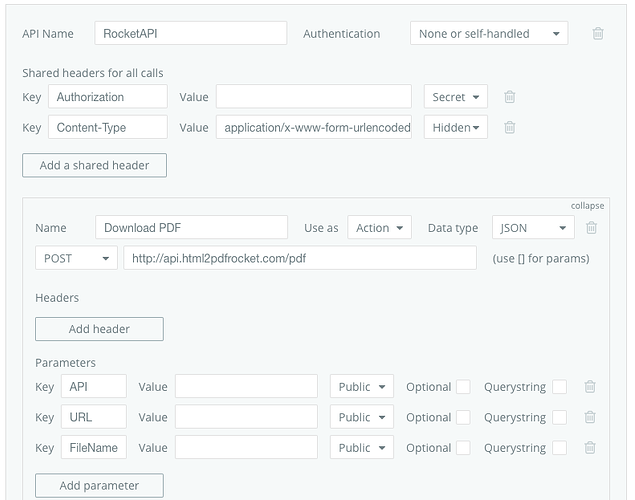Screen dimensions: 635x500
Task: Open the Use as Action dropdown
Action: [379, 228]
